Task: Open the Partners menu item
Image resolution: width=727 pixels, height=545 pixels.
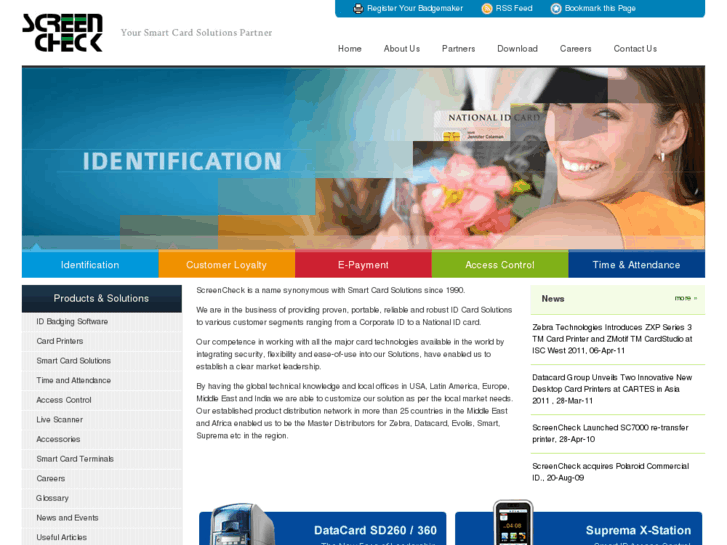Action: pyautogui.click(x=459, y=49)
